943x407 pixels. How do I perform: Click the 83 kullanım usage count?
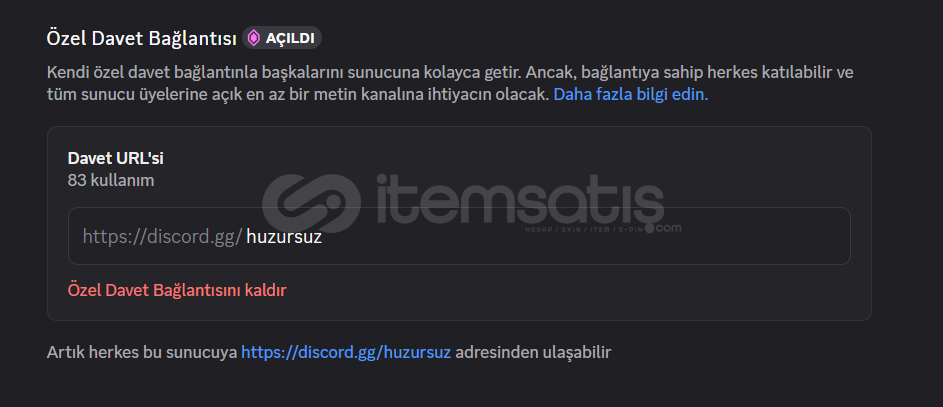[x=111, y=180]
